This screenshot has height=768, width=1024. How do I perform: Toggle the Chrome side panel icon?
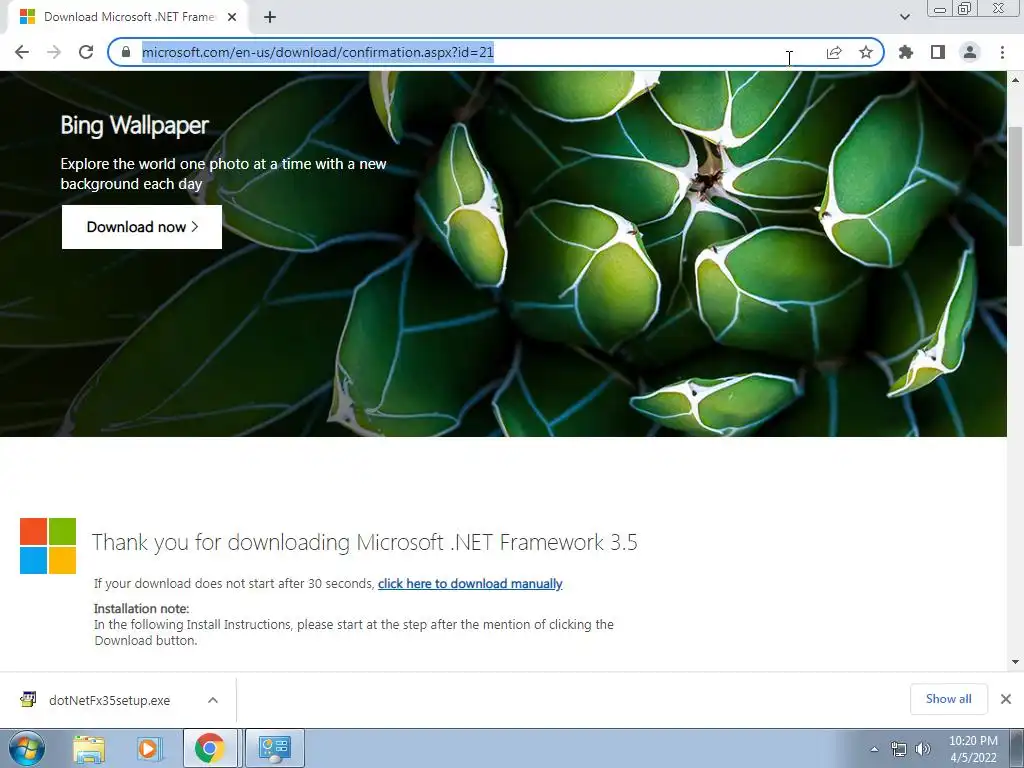[x=938, y=52]
